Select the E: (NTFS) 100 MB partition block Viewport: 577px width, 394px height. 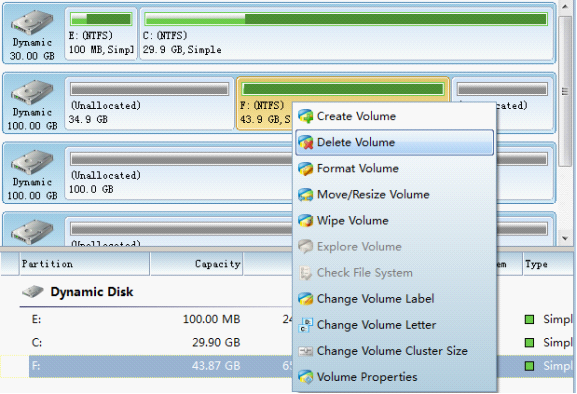(101, 33)
